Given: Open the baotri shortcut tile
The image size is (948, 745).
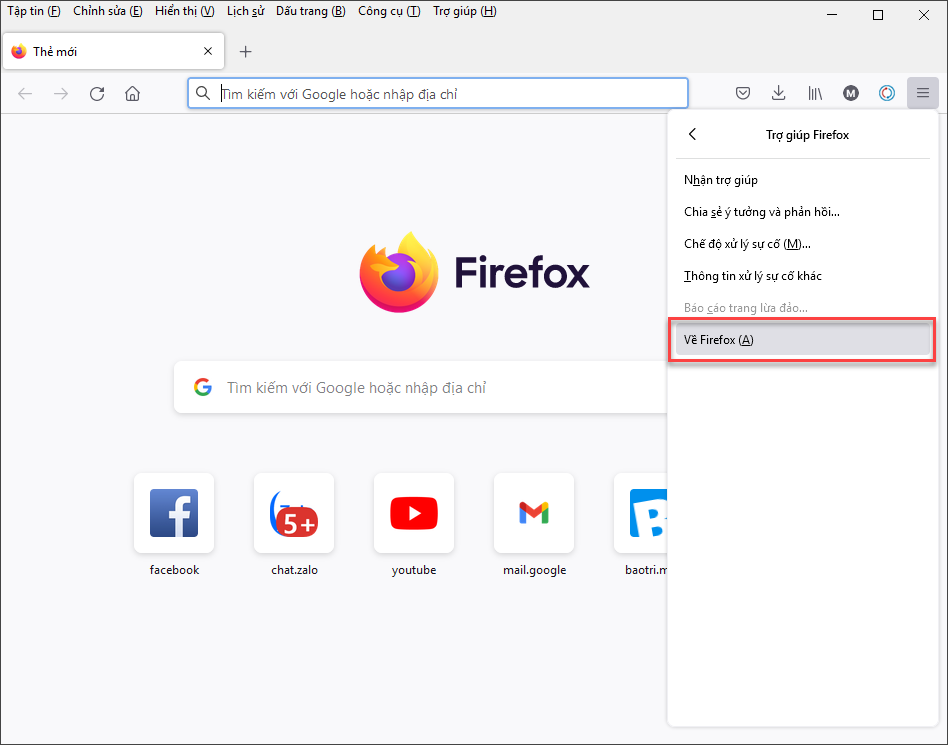Looking at the screenshot, I should point(641,513).
